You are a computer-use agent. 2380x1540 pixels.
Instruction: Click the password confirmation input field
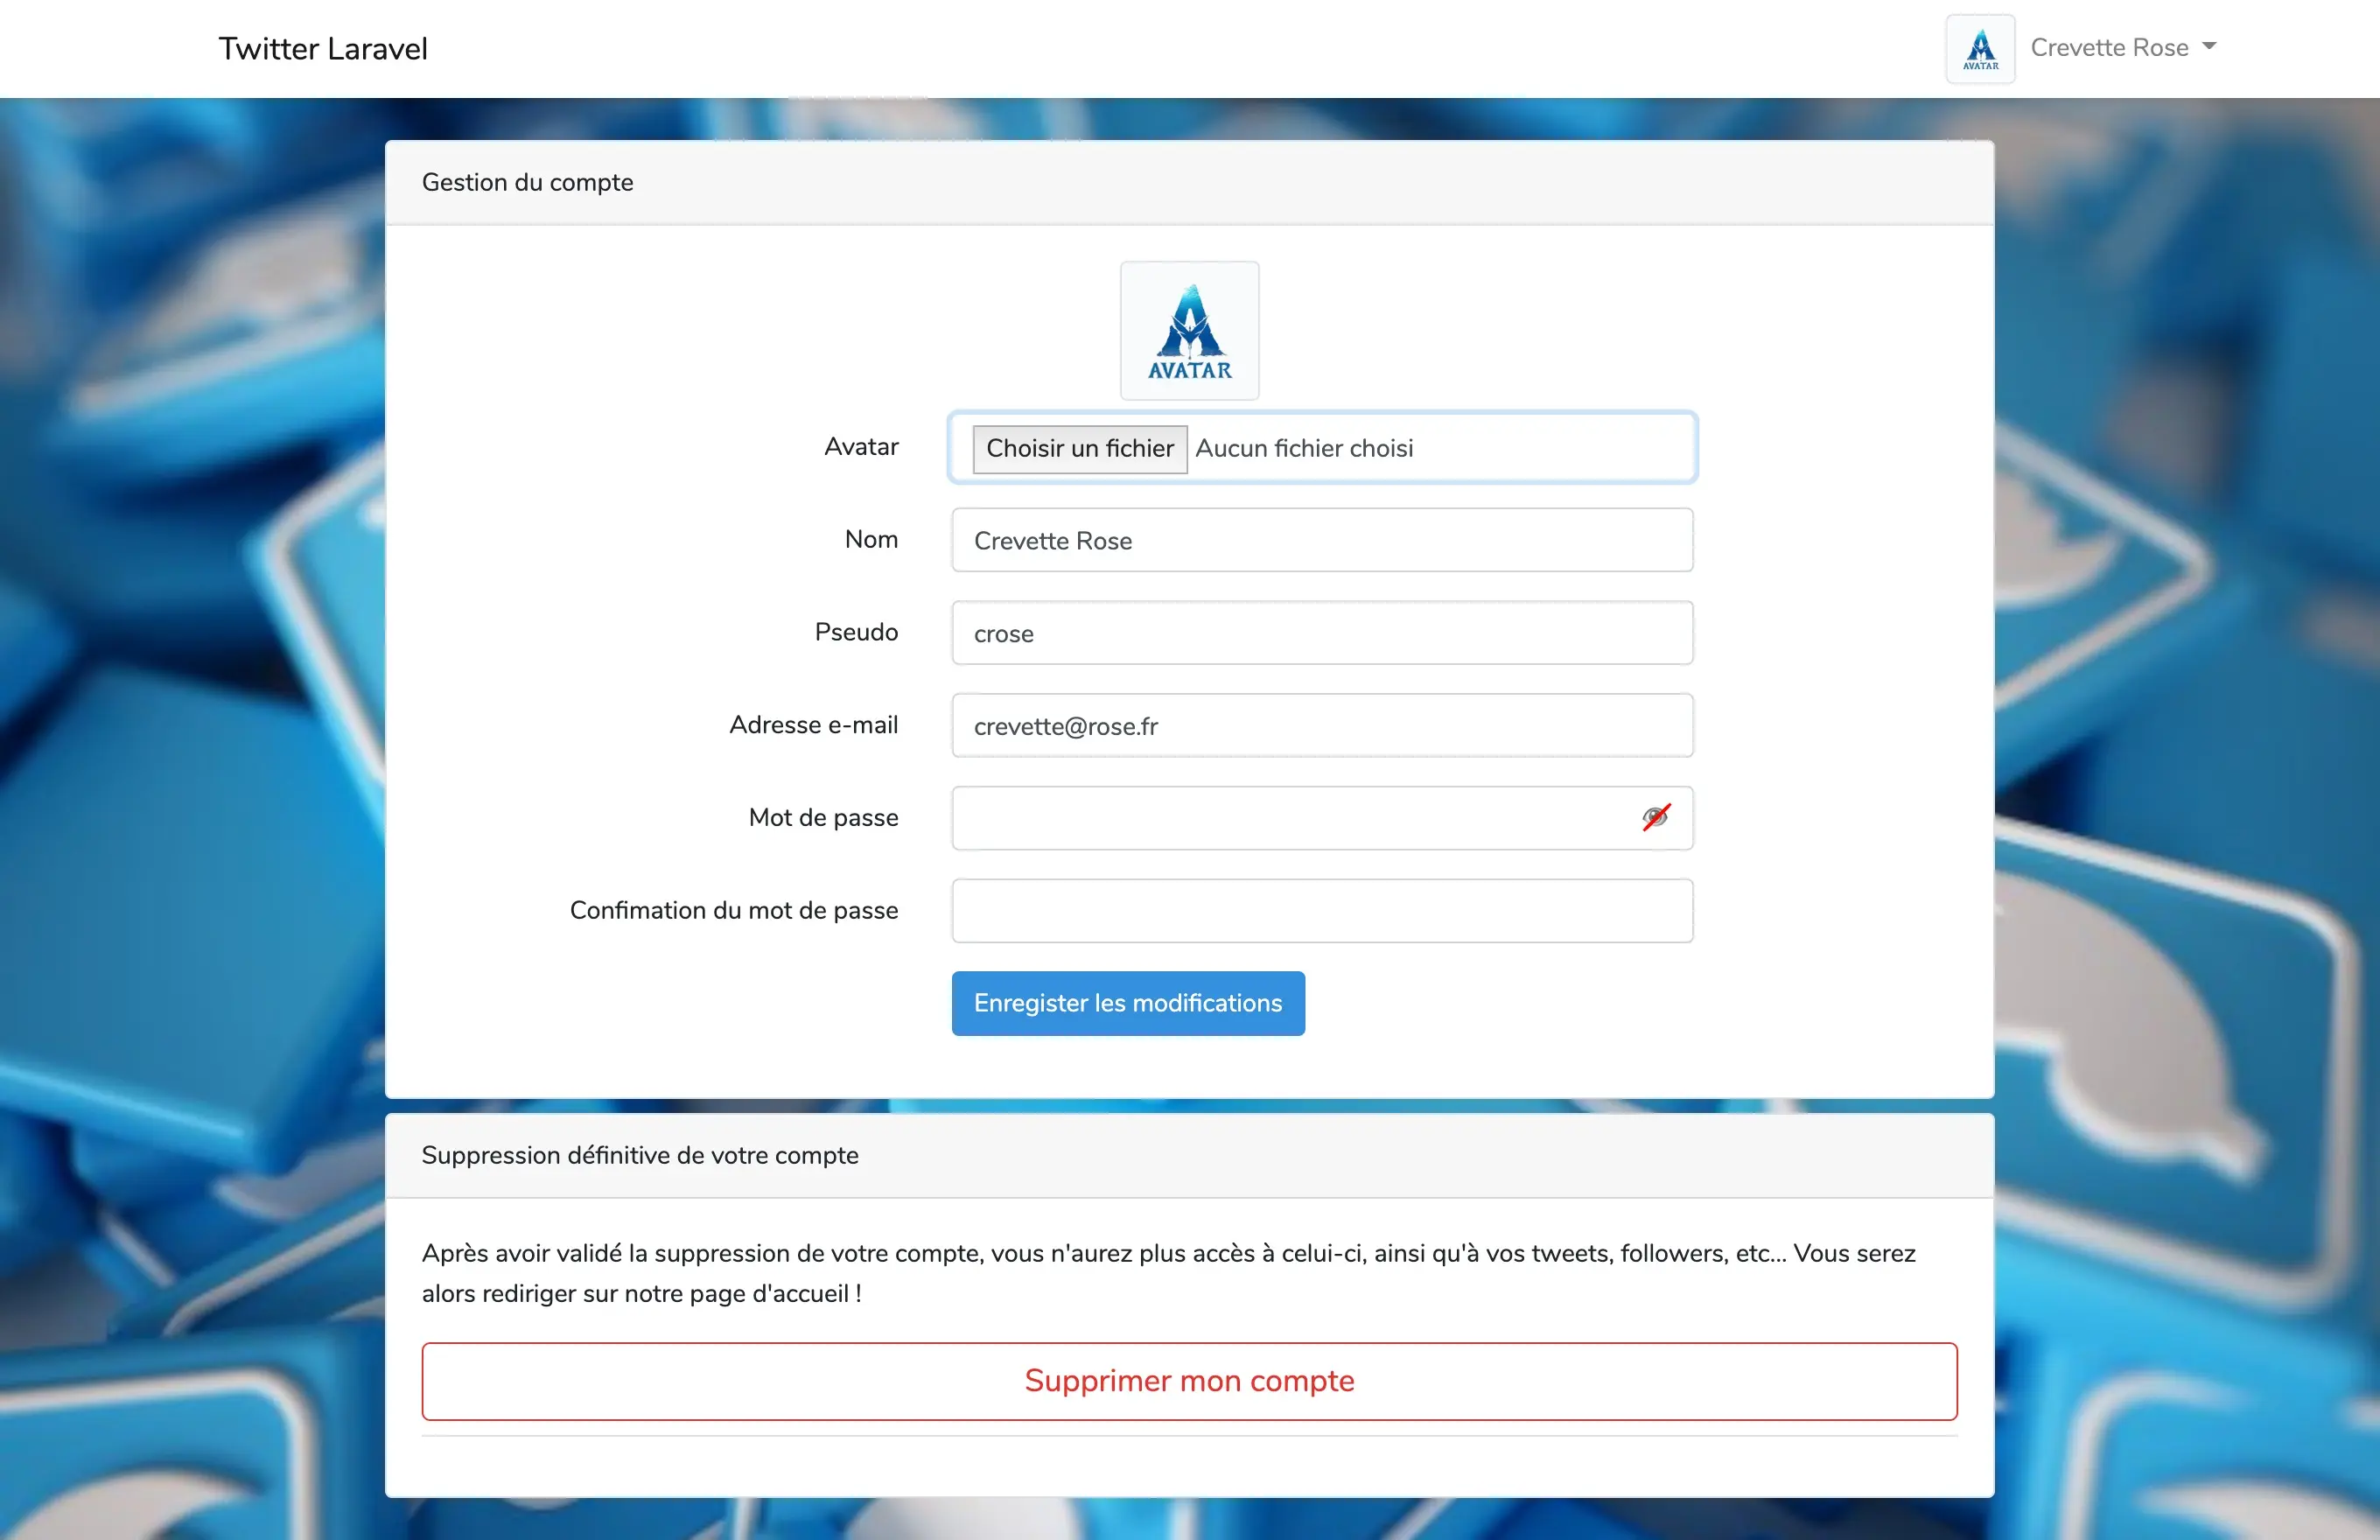point(1322,910)
